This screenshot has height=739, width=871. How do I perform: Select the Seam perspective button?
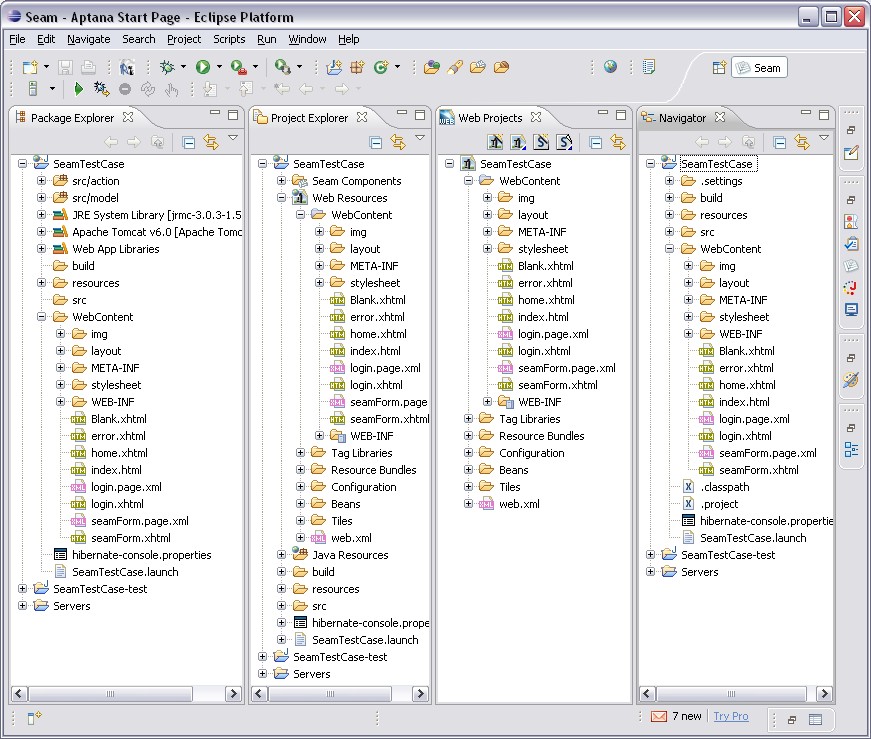click(x=759, y=68)
